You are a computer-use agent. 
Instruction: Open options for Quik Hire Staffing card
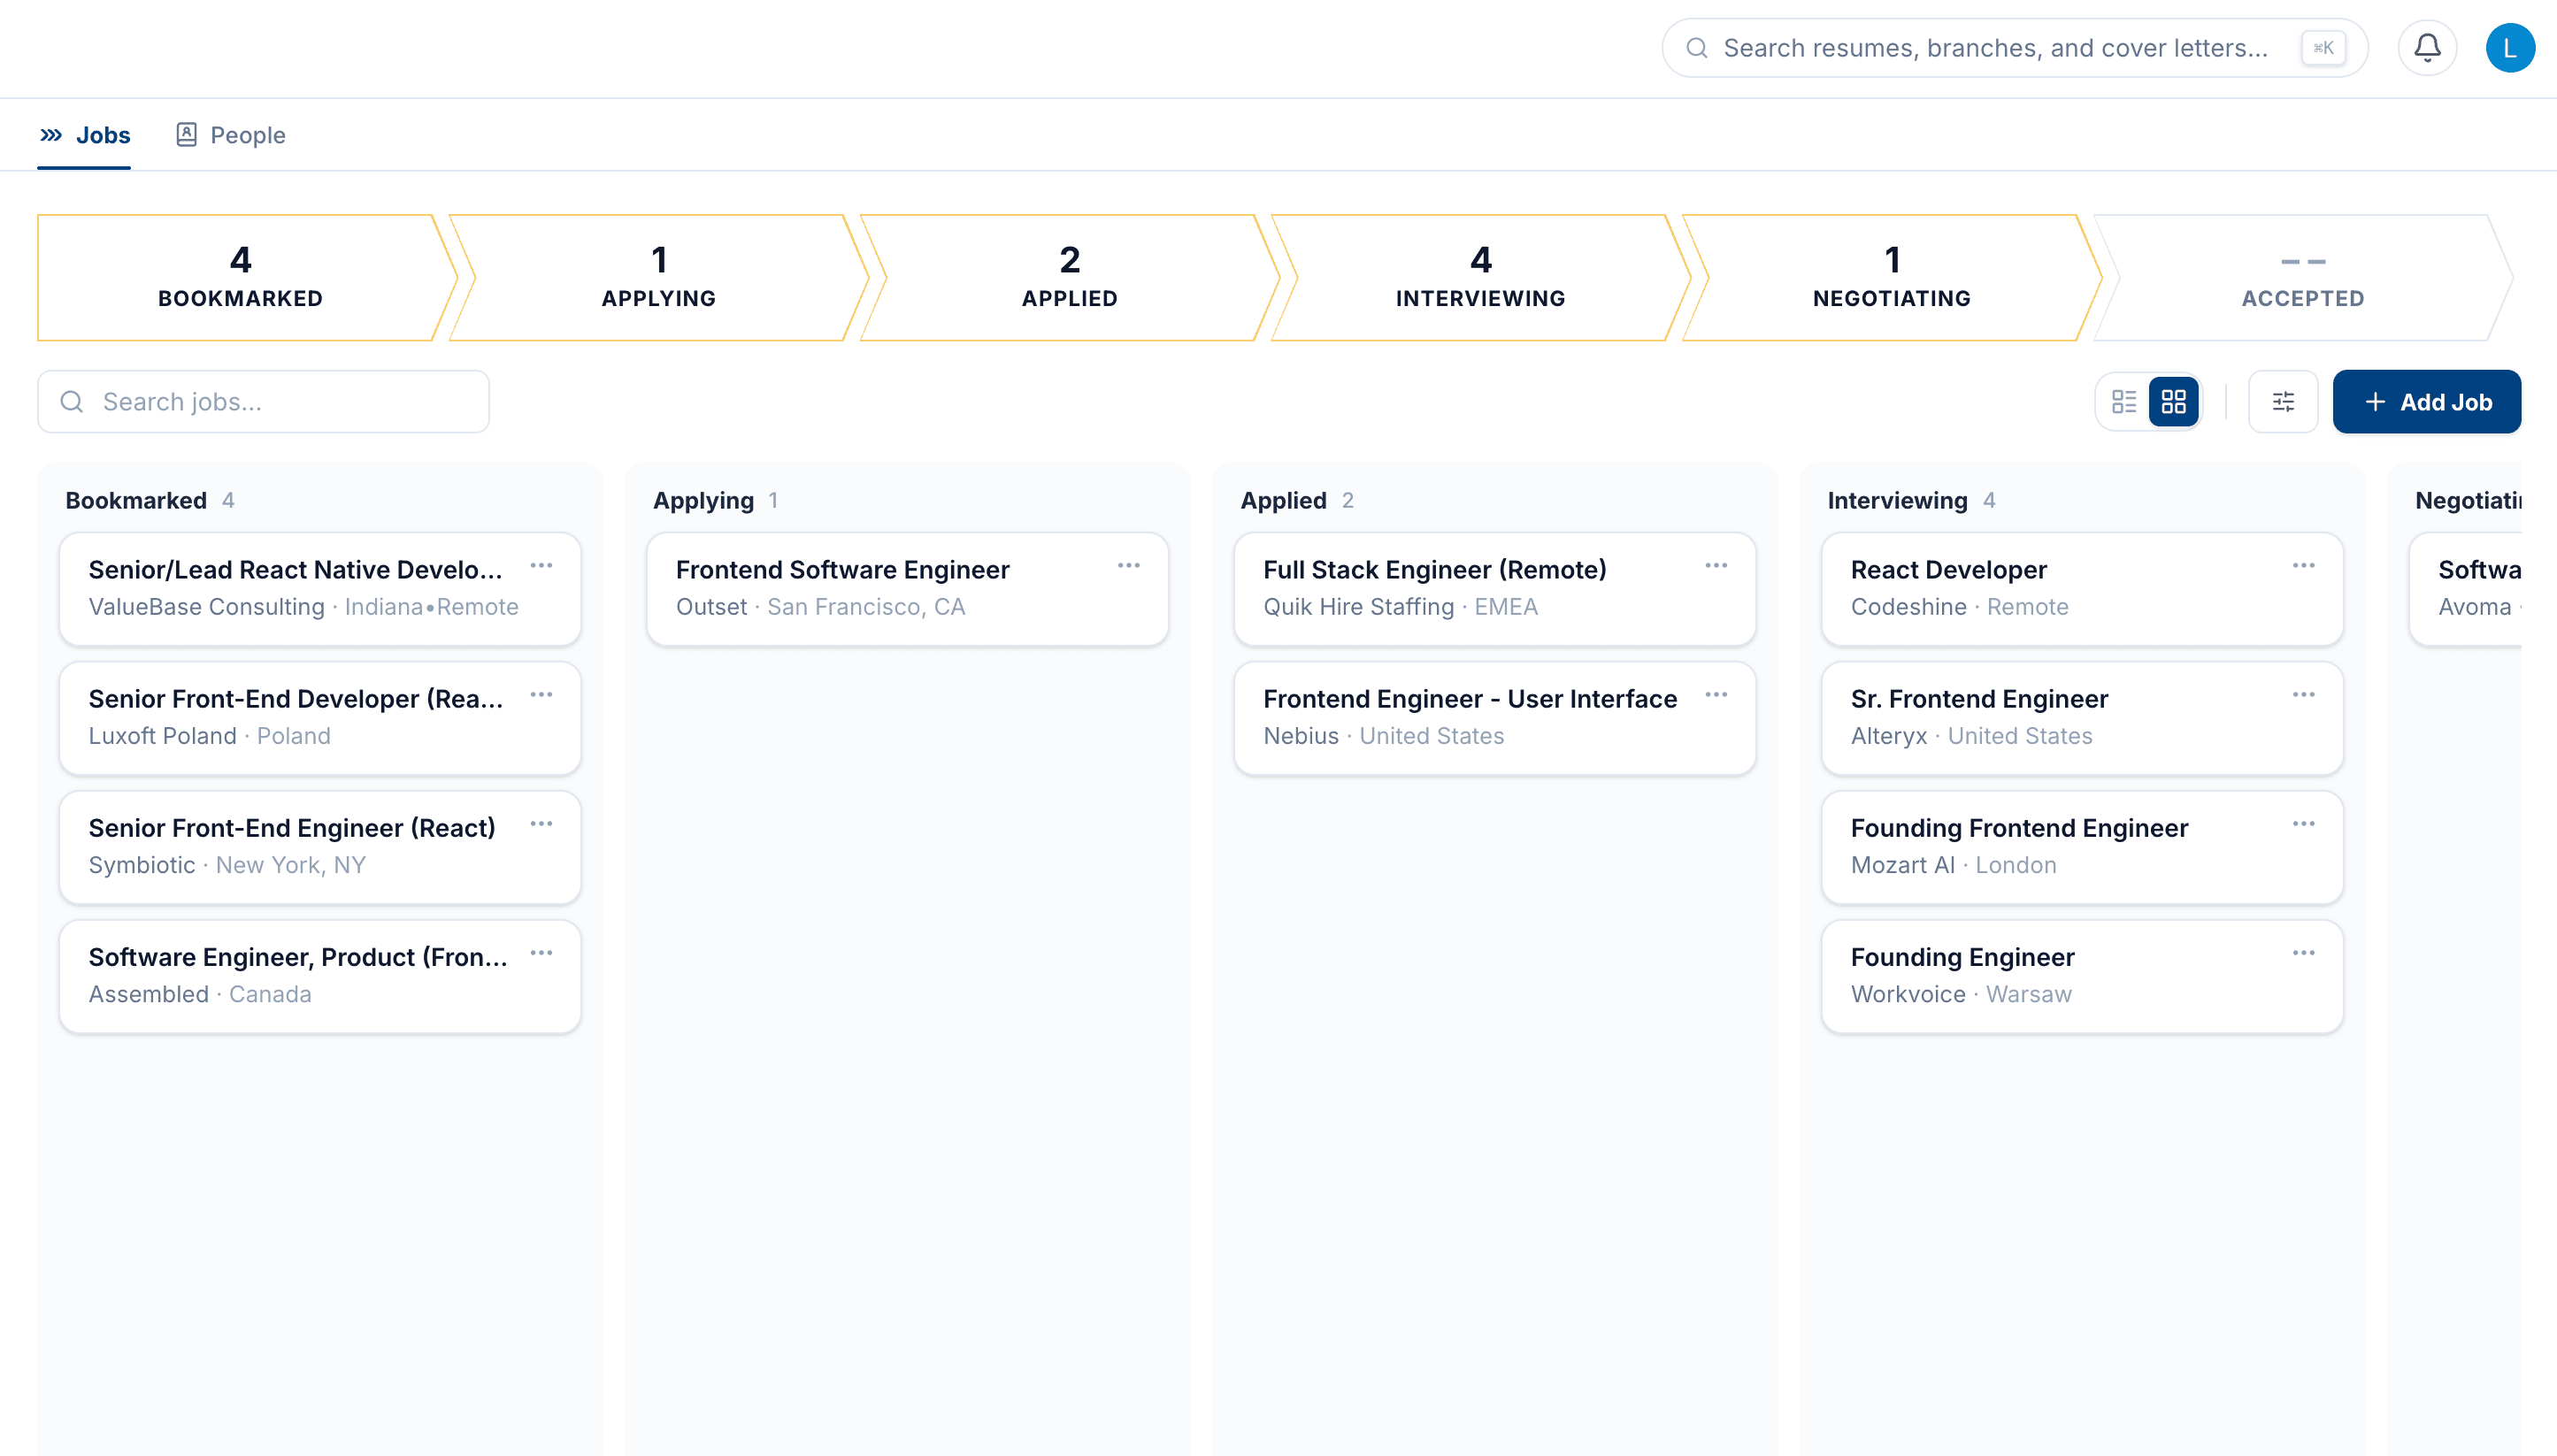(1716, 566)
